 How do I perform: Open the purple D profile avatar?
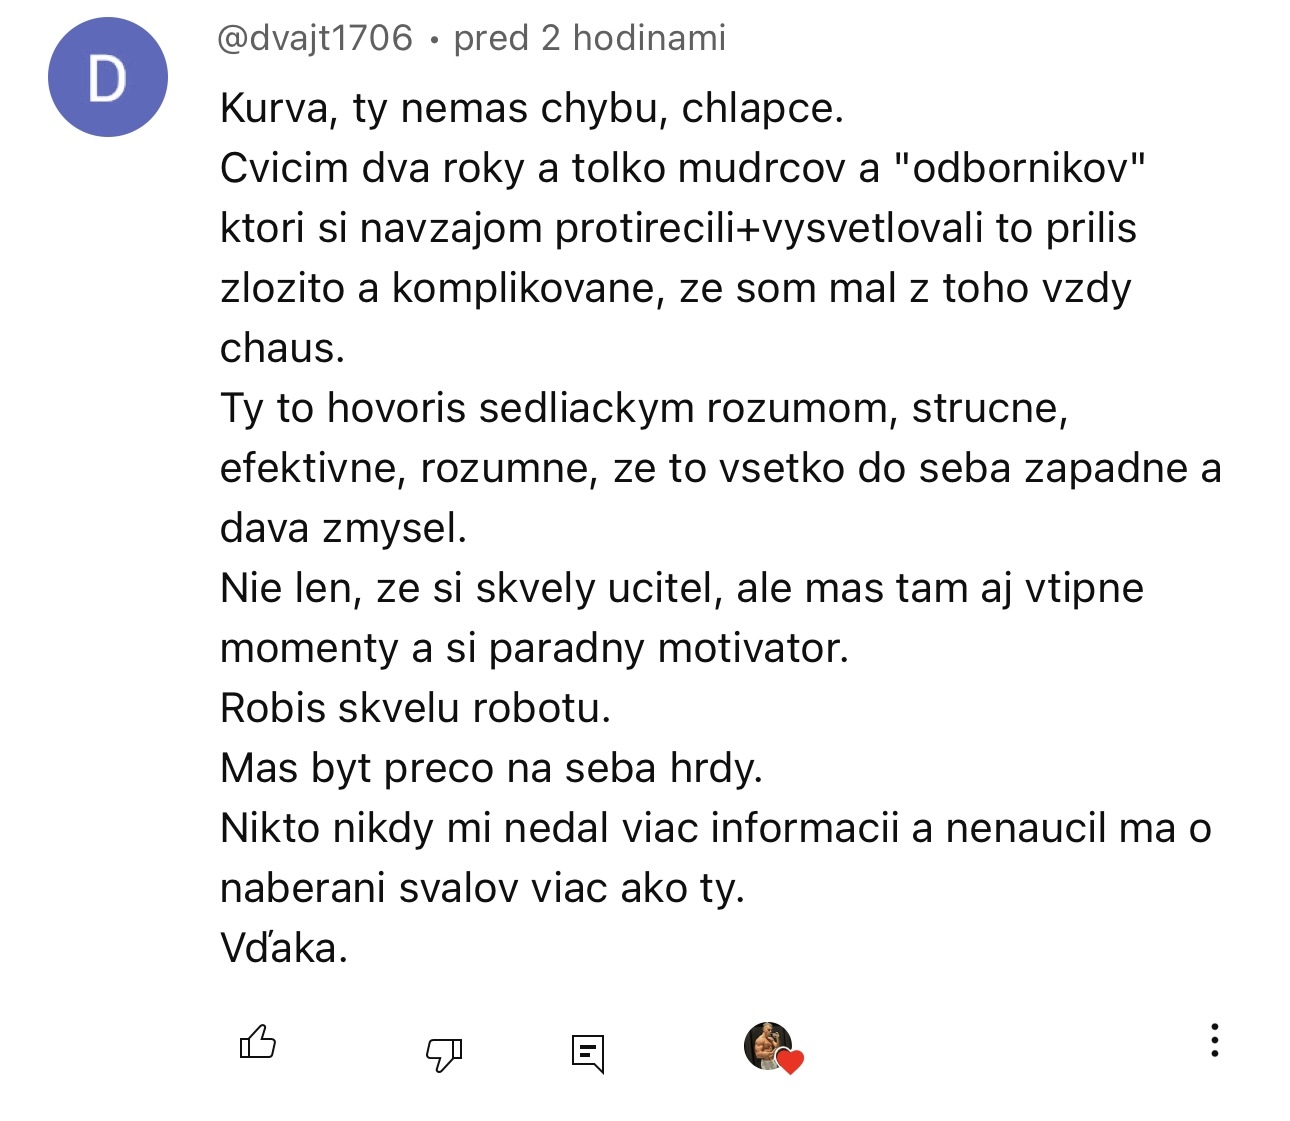point(108,77)
